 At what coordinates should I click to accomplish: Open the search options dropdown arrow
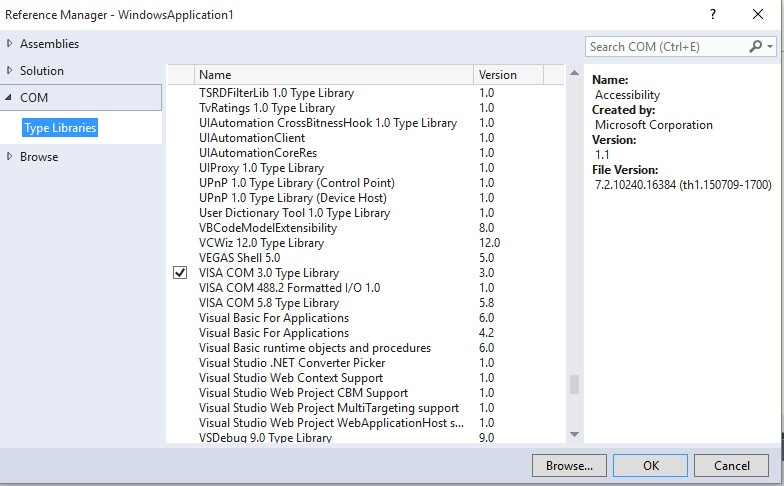(770, 46)
